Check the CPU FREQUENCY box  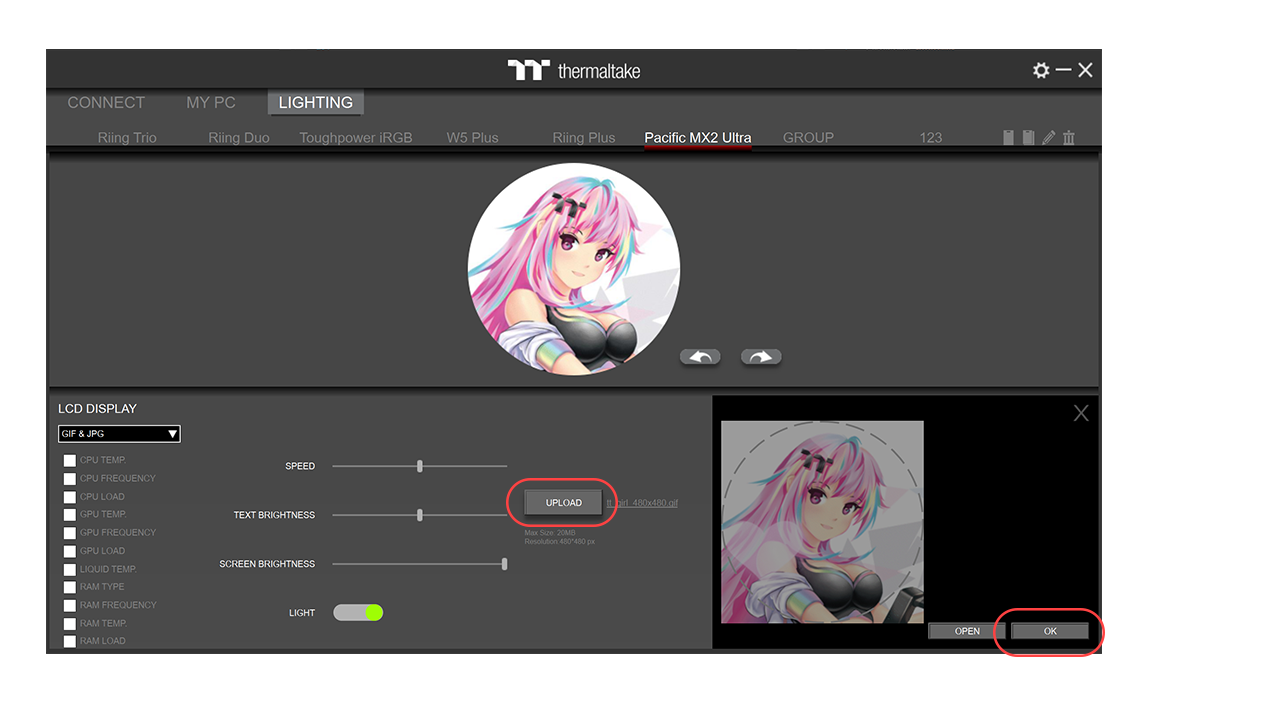point(70,479)
